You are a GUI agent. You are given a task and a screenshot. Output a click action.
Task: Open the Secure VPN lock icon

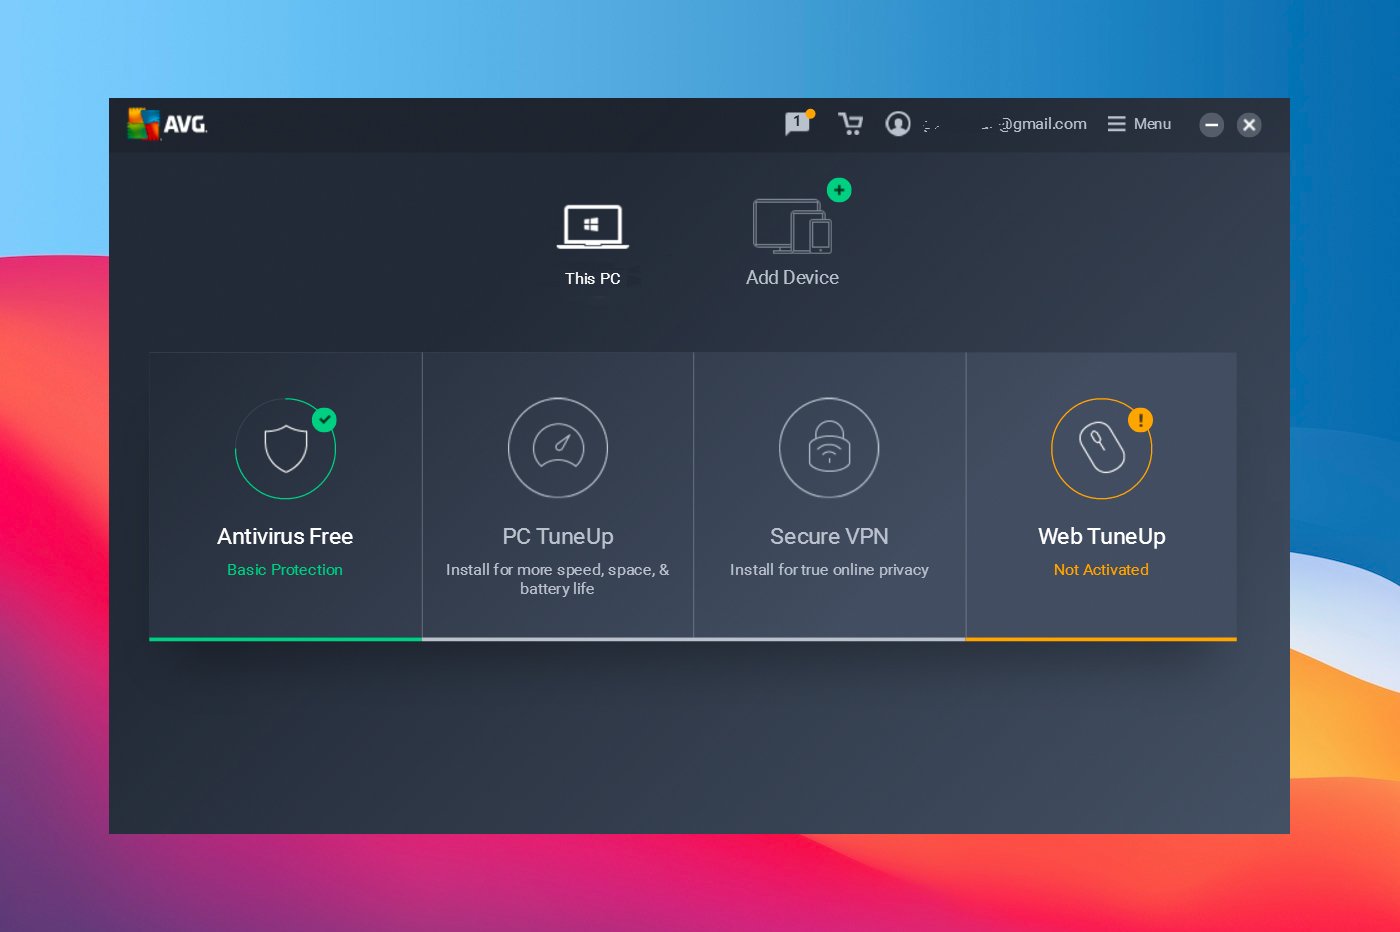[x=829, y=448]
